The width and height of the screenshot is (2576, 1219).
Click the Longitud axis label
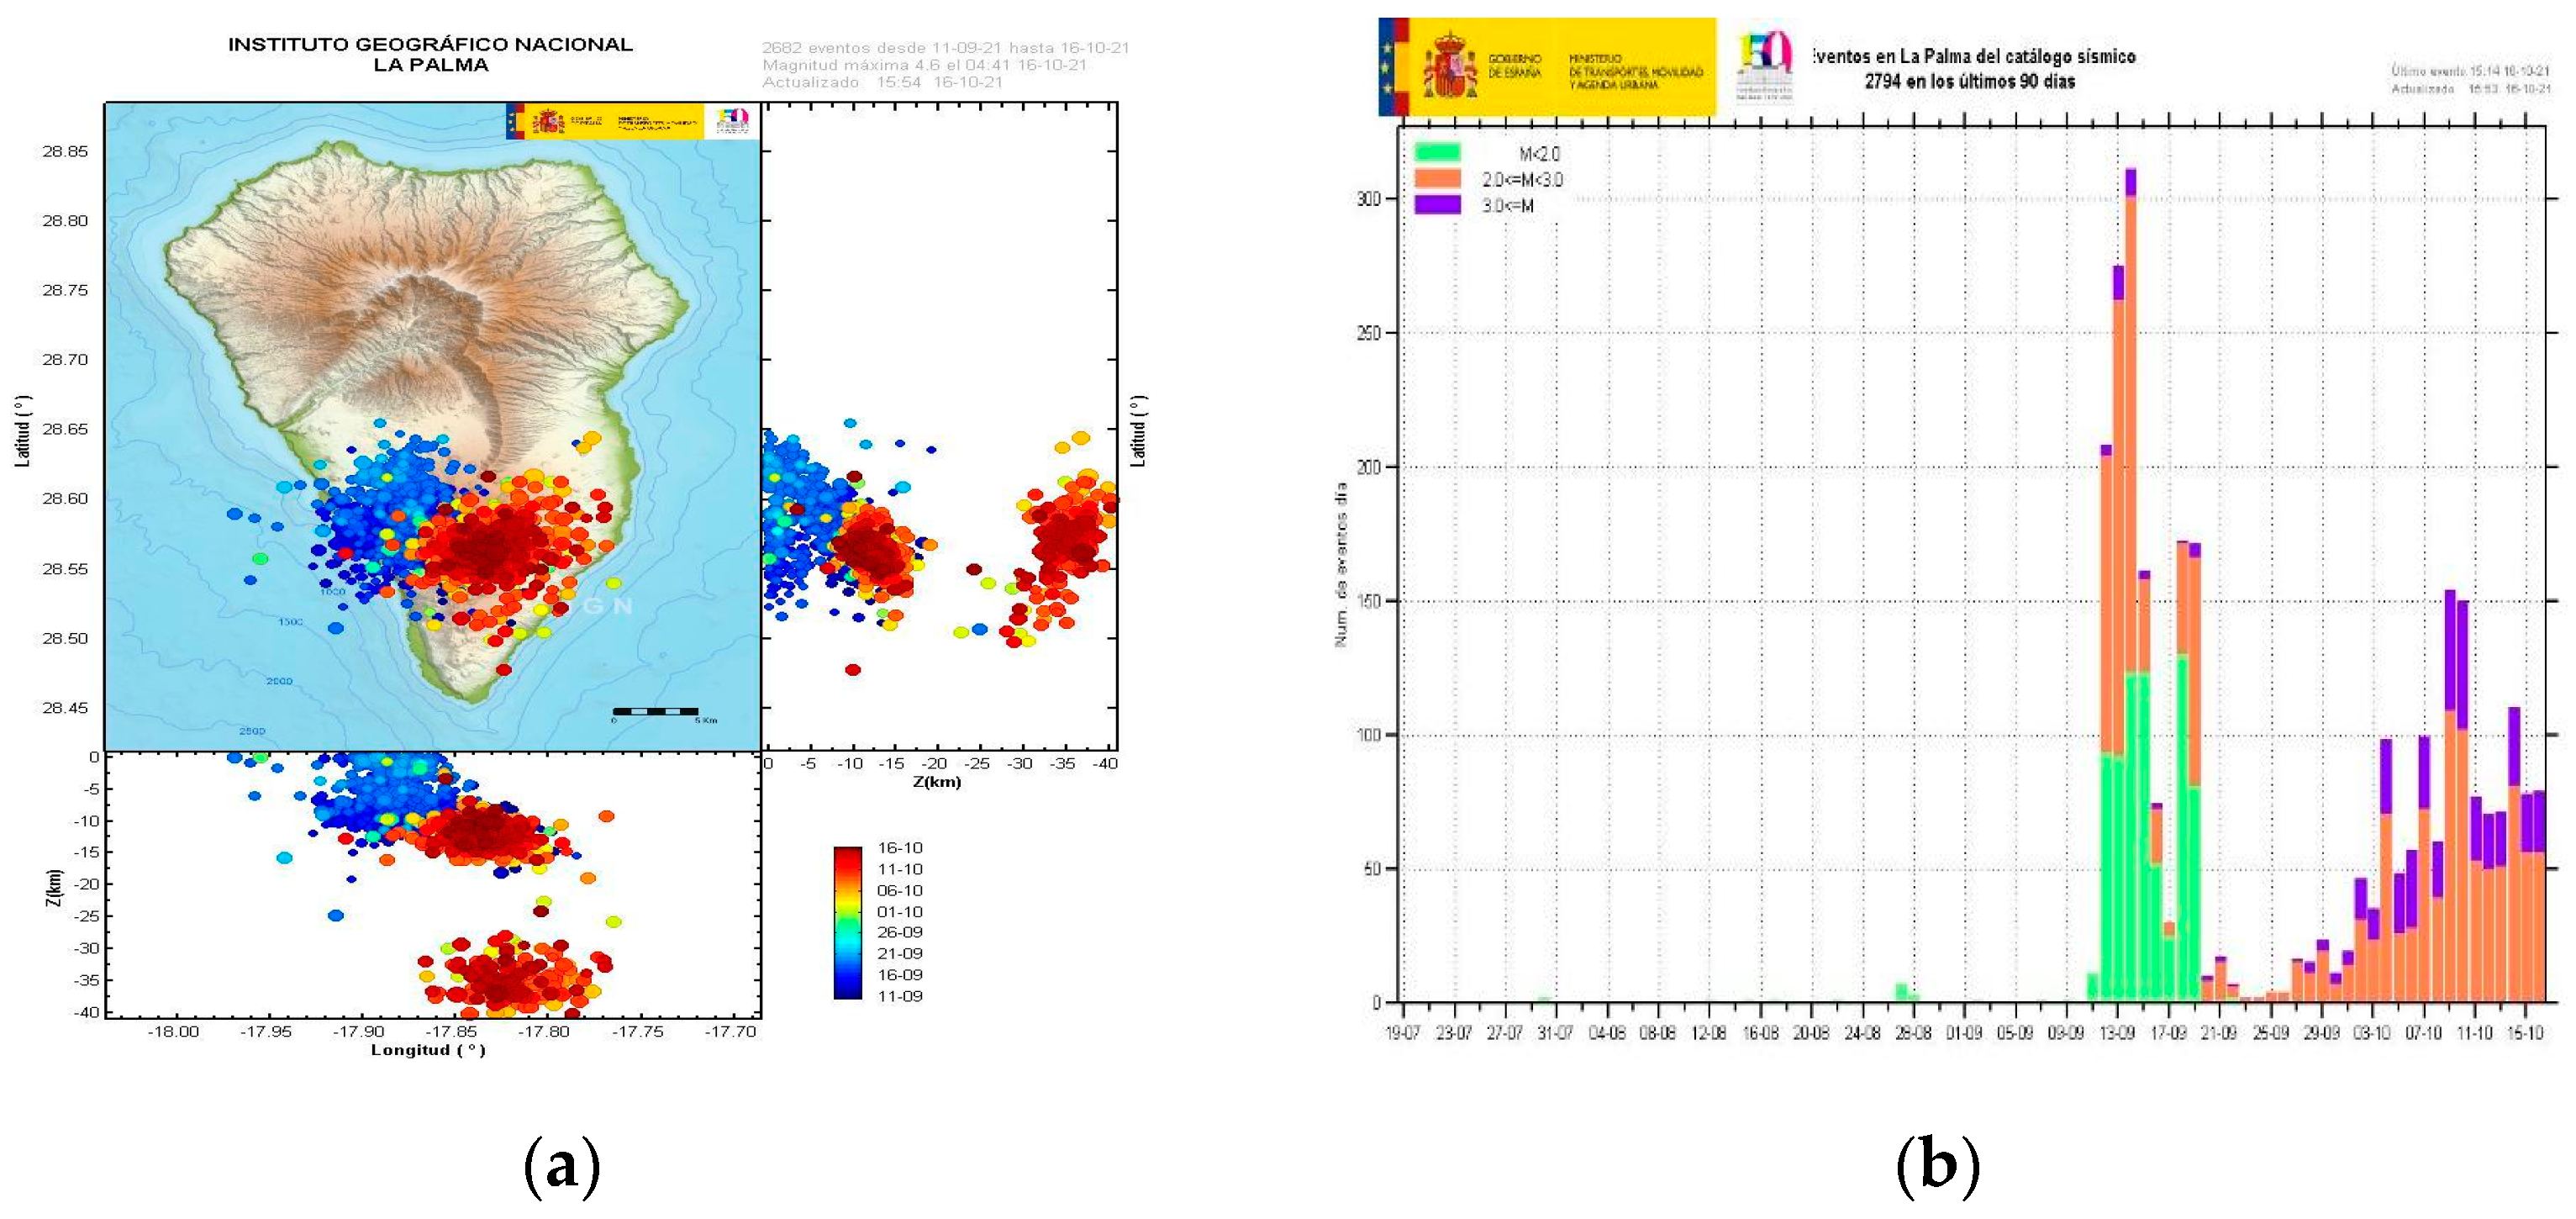pyautogui.click(x=428, y=1050)
